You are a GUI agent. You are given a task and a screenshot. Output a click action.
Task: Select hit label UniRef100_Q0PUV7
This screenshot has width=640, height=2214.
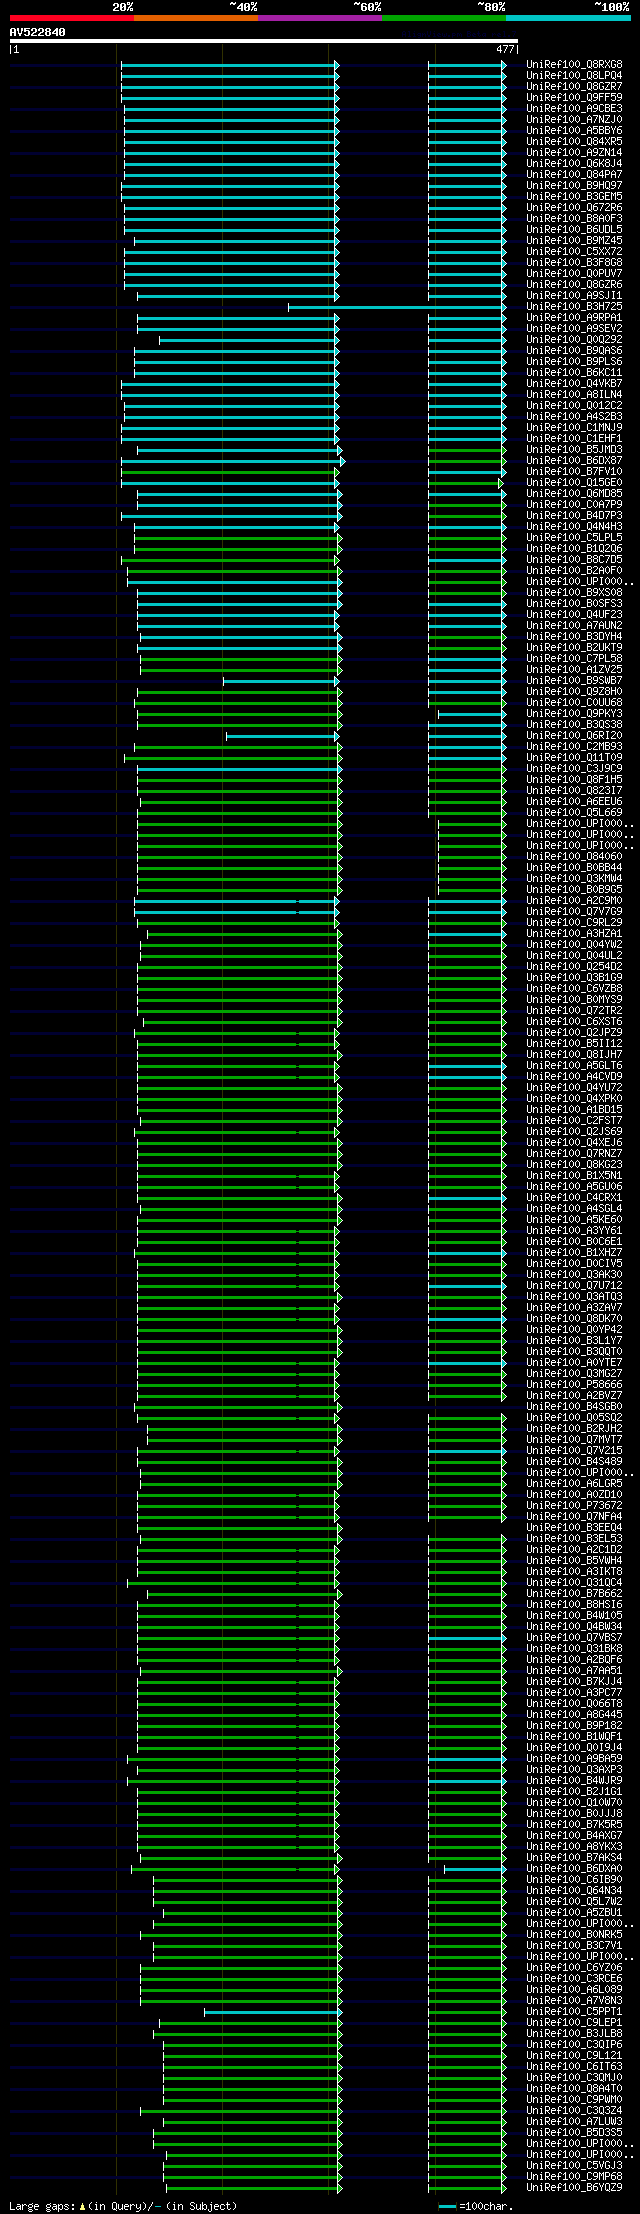574,273
